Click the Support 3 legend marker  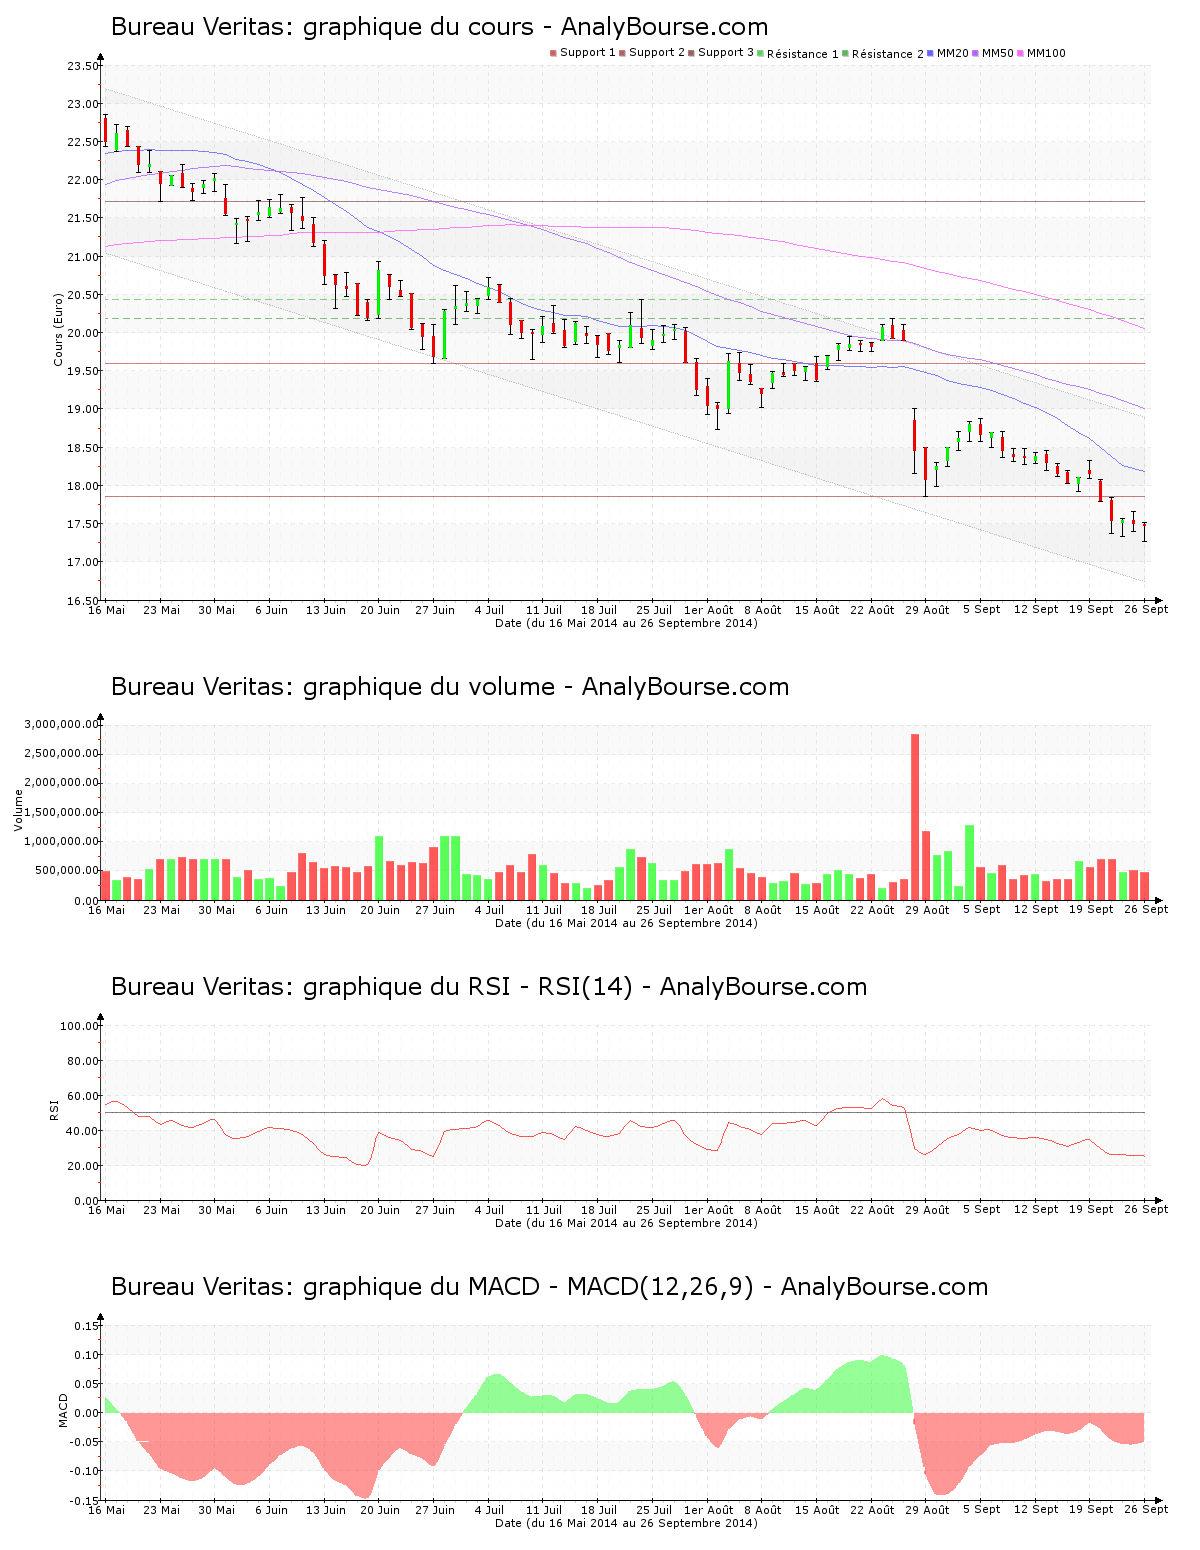(691, 53)
